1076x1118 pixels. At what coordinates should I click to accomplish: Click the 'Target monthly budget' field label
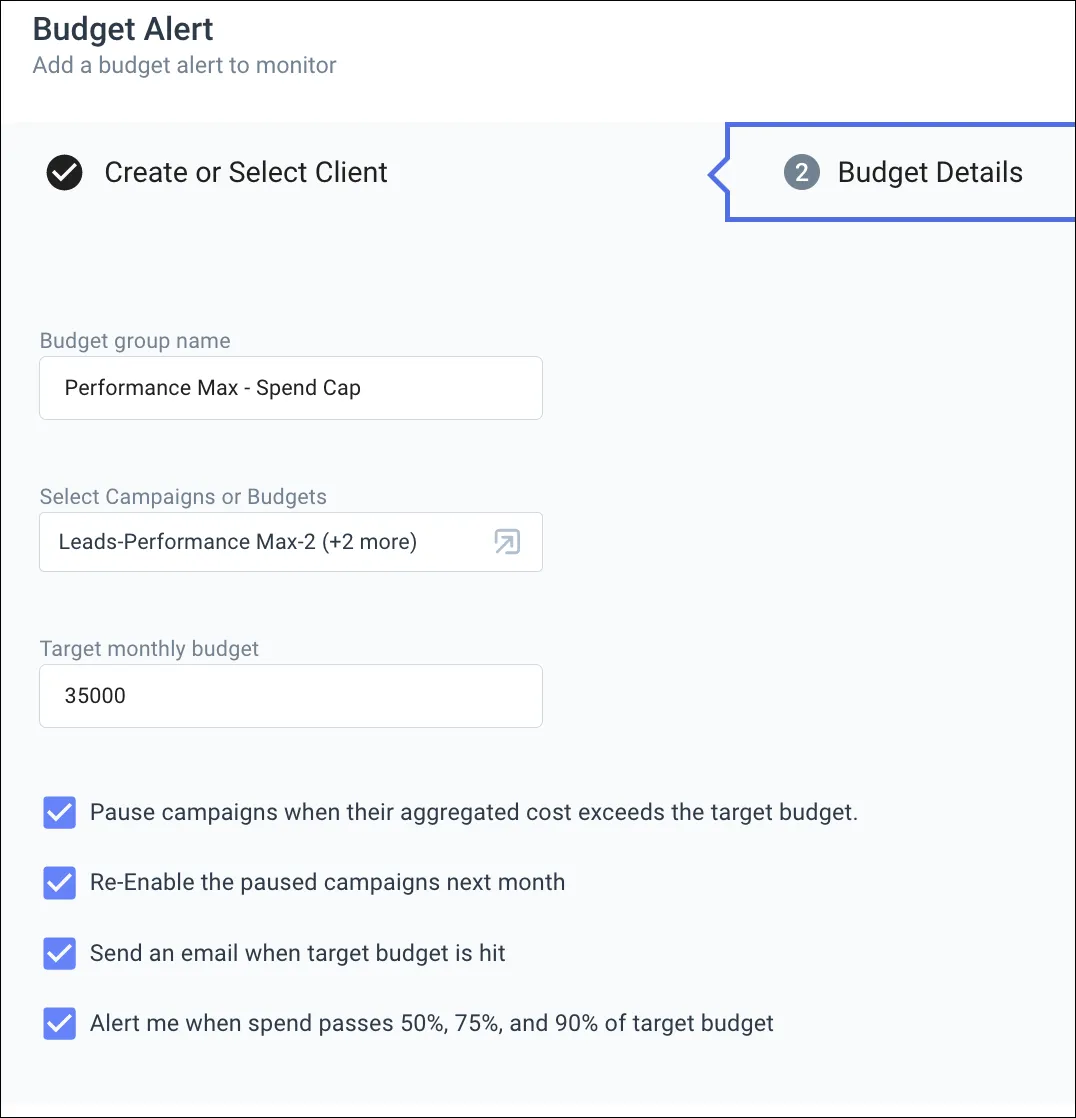149,649
